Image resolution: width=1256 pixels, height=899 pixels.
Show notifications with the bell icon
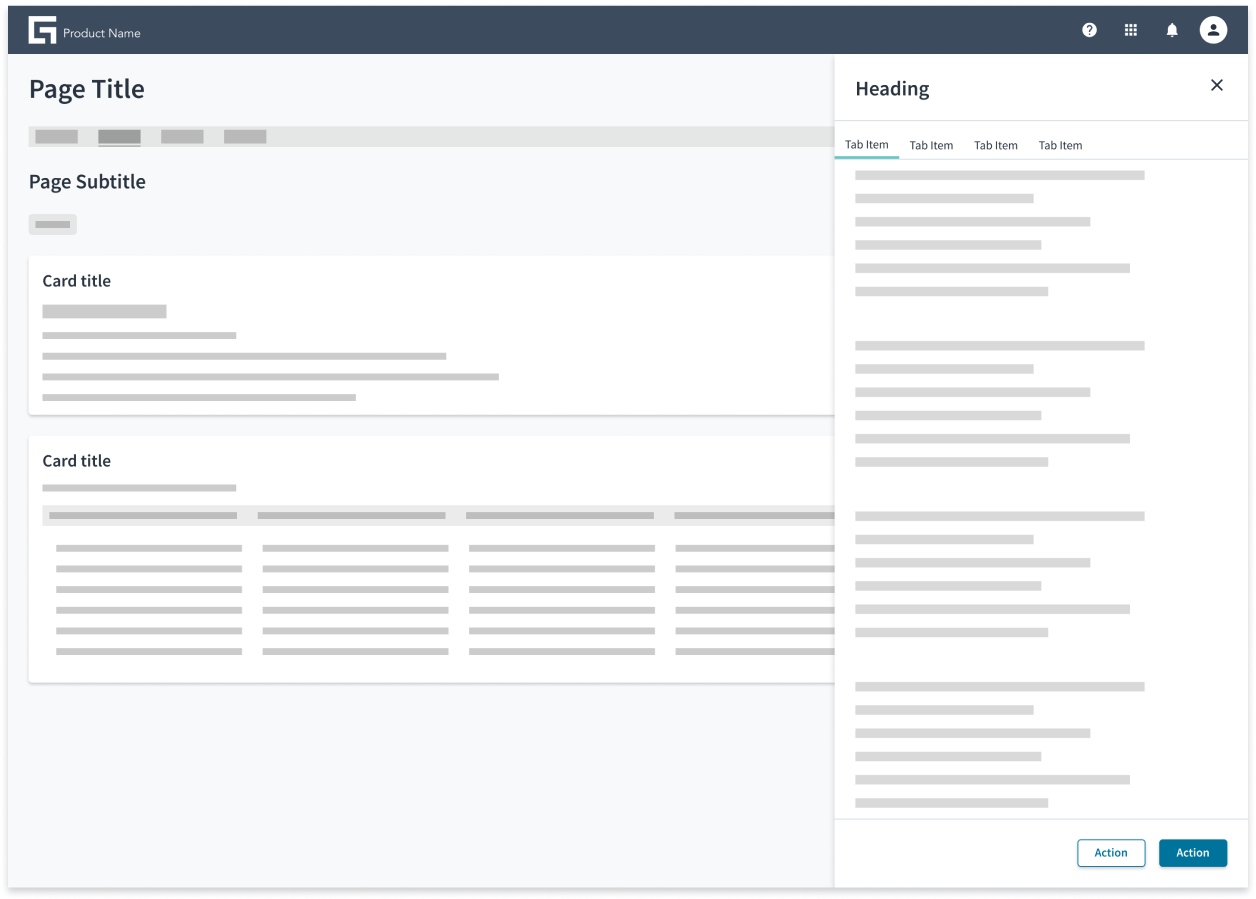pyautogui.click(x=1172, y=30)
